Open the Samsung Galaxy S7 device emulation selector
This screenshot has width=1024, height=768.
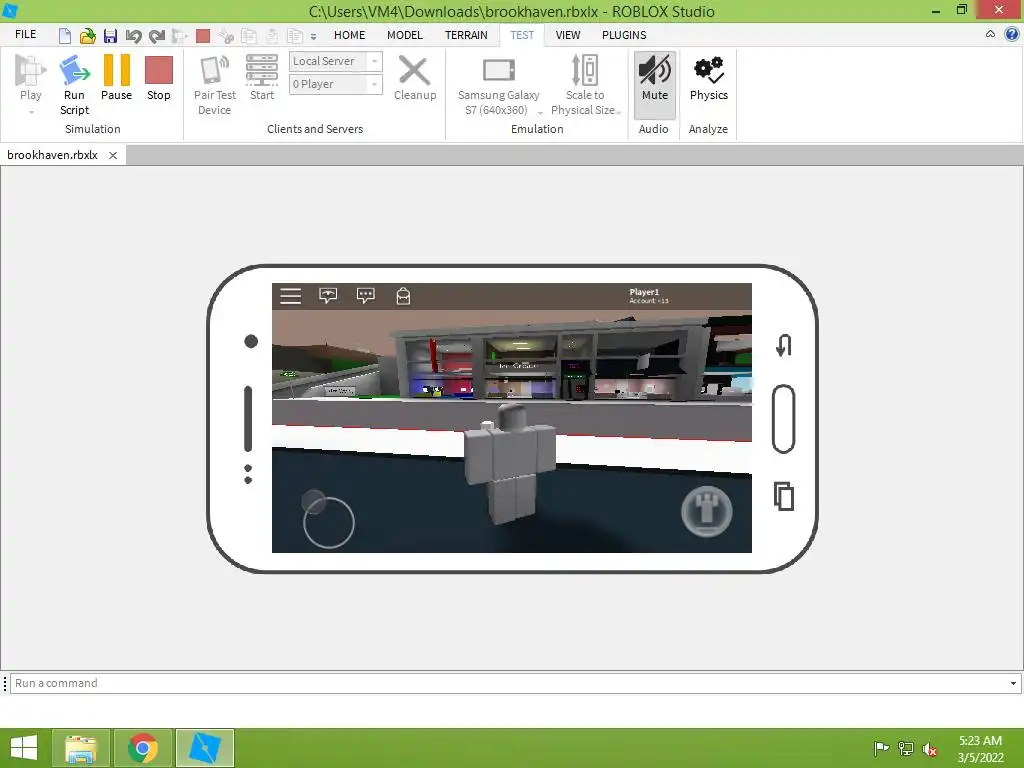point(499,85)
